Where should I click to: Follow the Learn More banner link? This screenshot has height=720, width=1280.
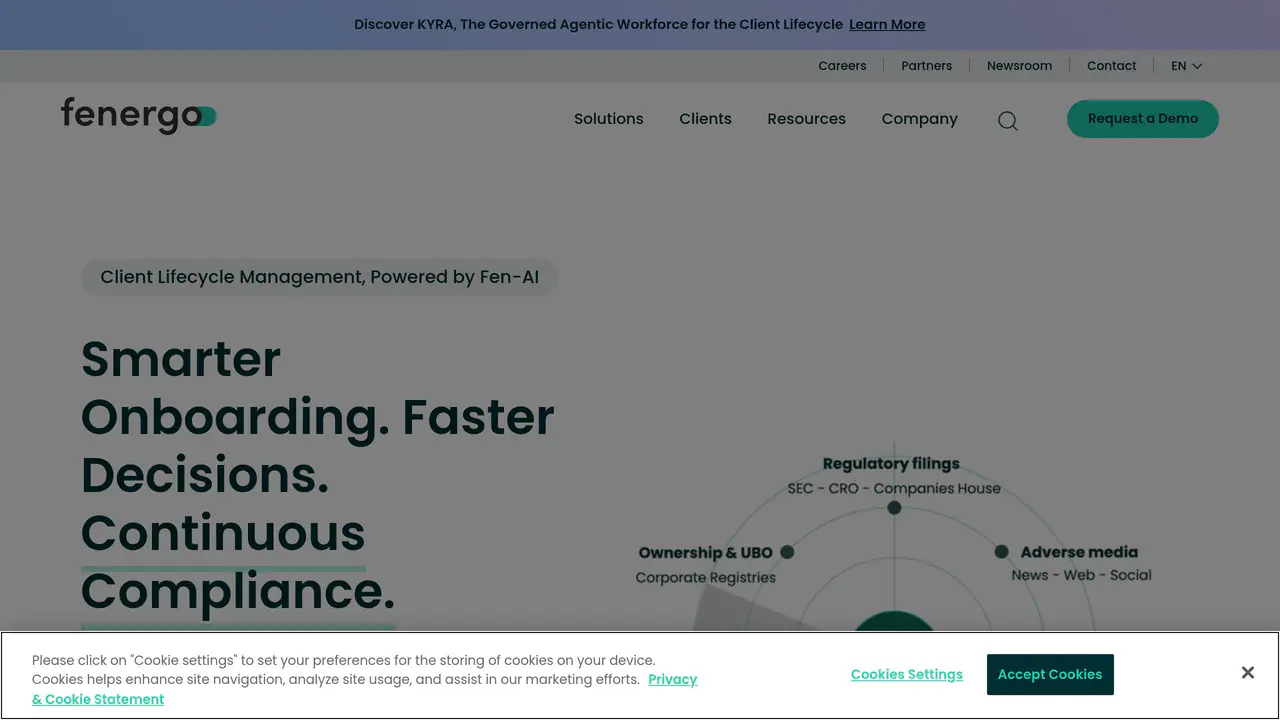point(887,24)
